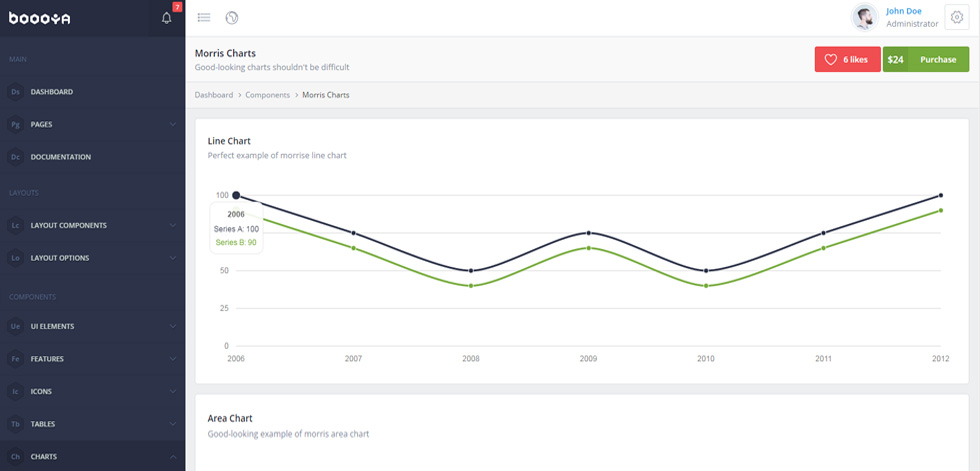Open the notifications bell icon
980x471 pixels.
pos(166,18)
